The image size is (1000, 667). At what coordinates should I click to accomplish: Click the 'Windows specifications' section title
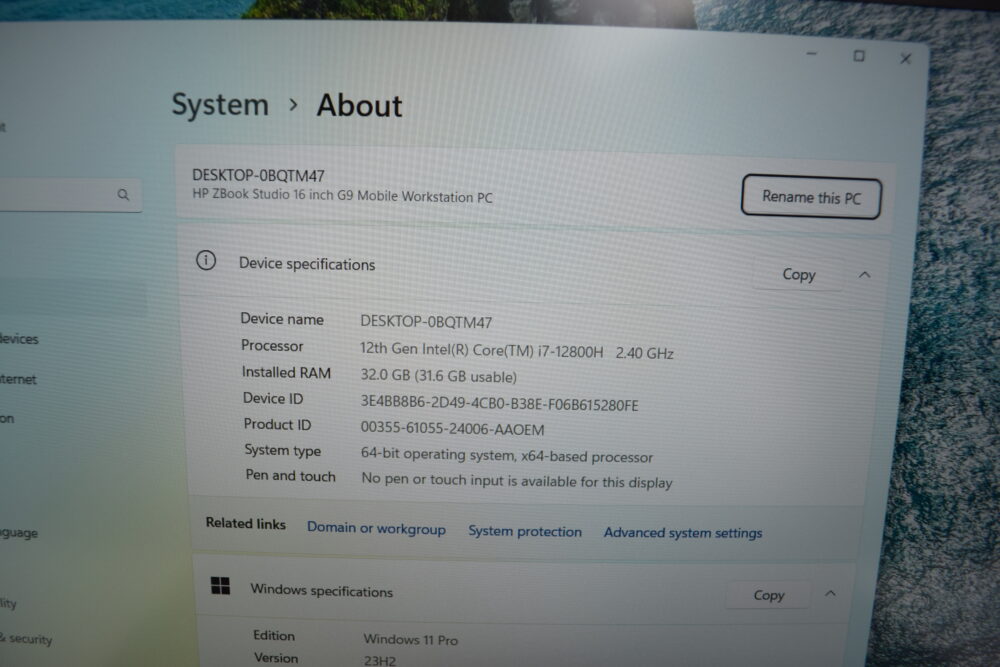tap(321, 590)
